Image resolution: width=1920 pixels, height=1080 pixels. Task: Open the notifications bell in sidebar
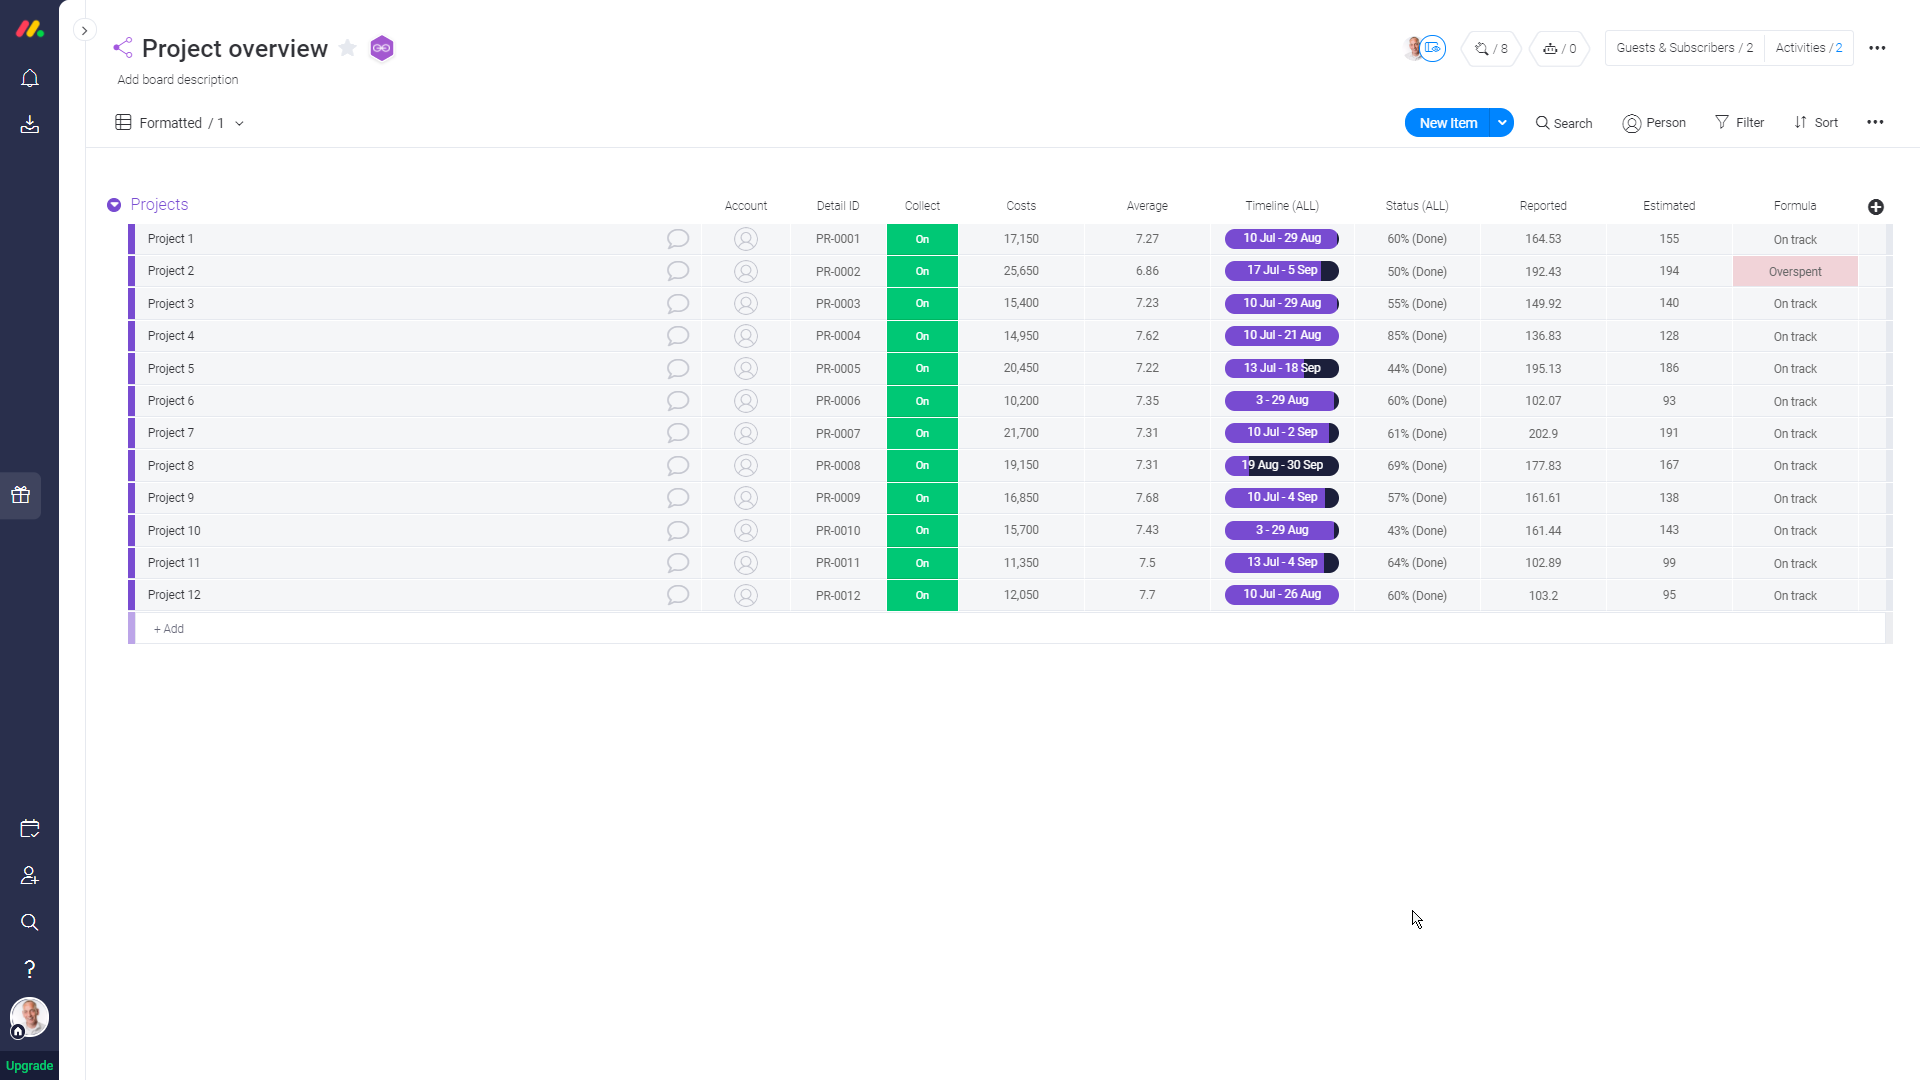coord(30,78)
